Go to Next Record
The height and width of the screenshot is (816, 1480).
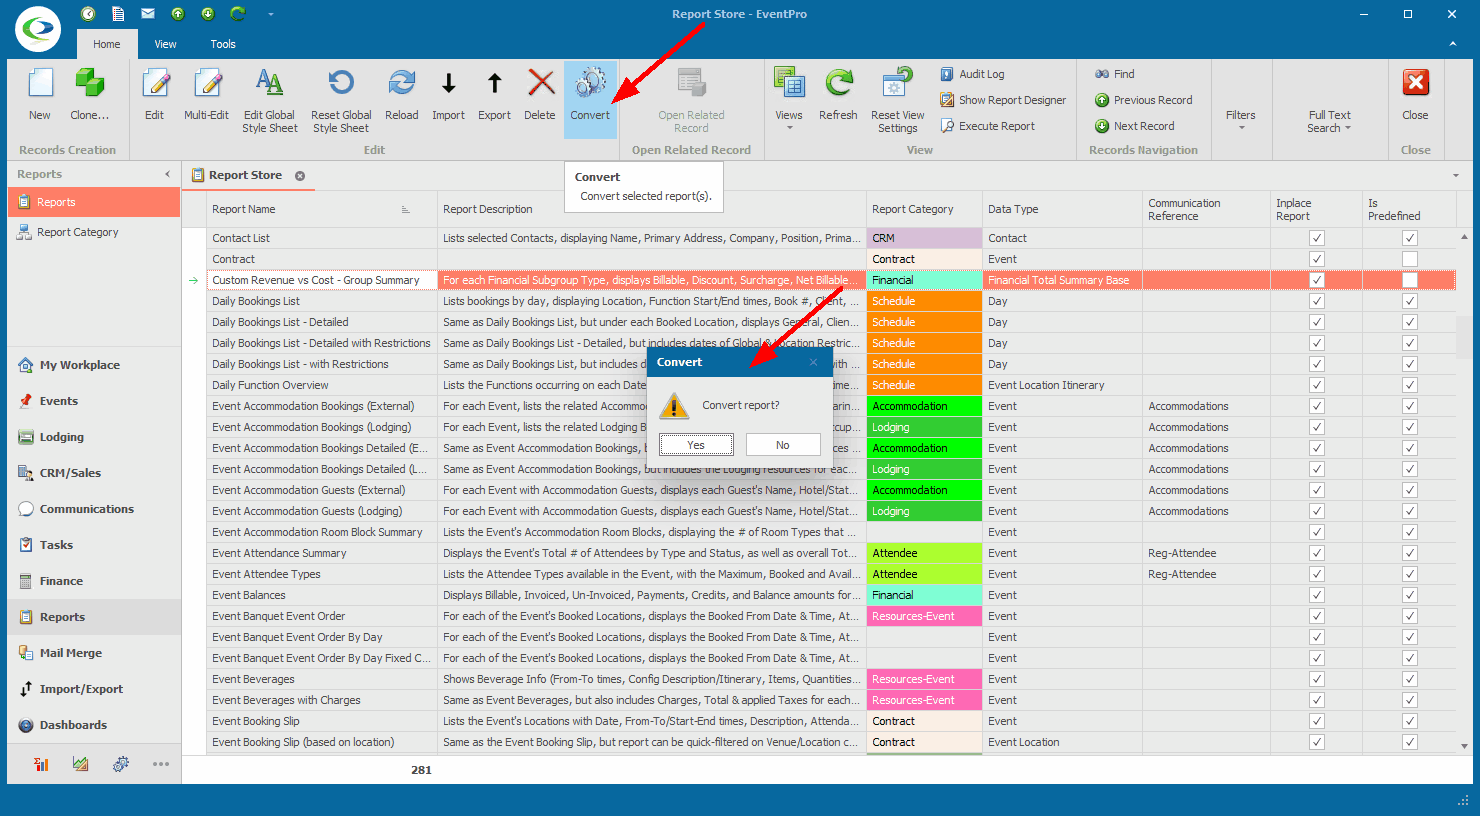pos(1134,126)
